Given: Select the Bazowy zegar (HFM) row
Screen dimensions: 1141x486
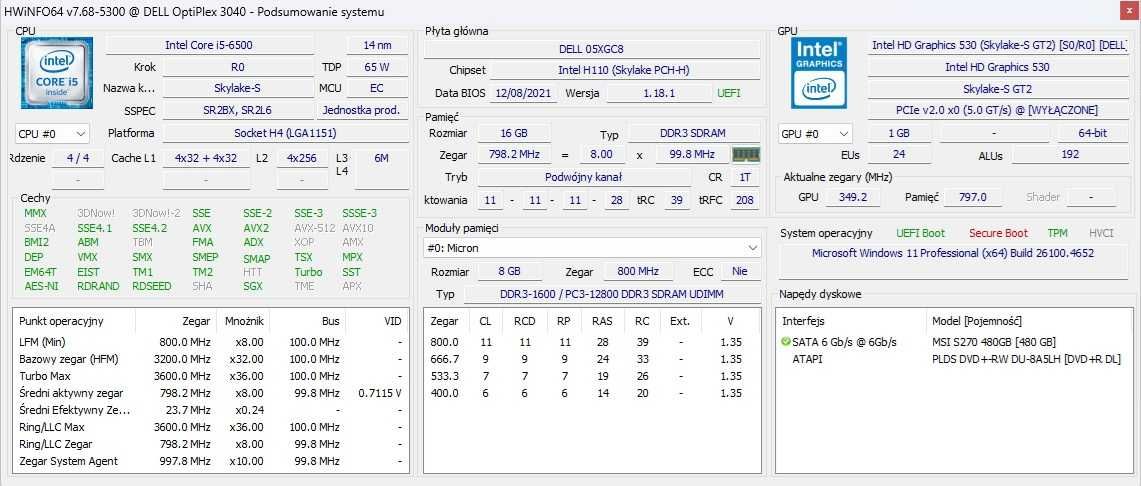Looking at the screenshot, I should click(x=211, y=359).
